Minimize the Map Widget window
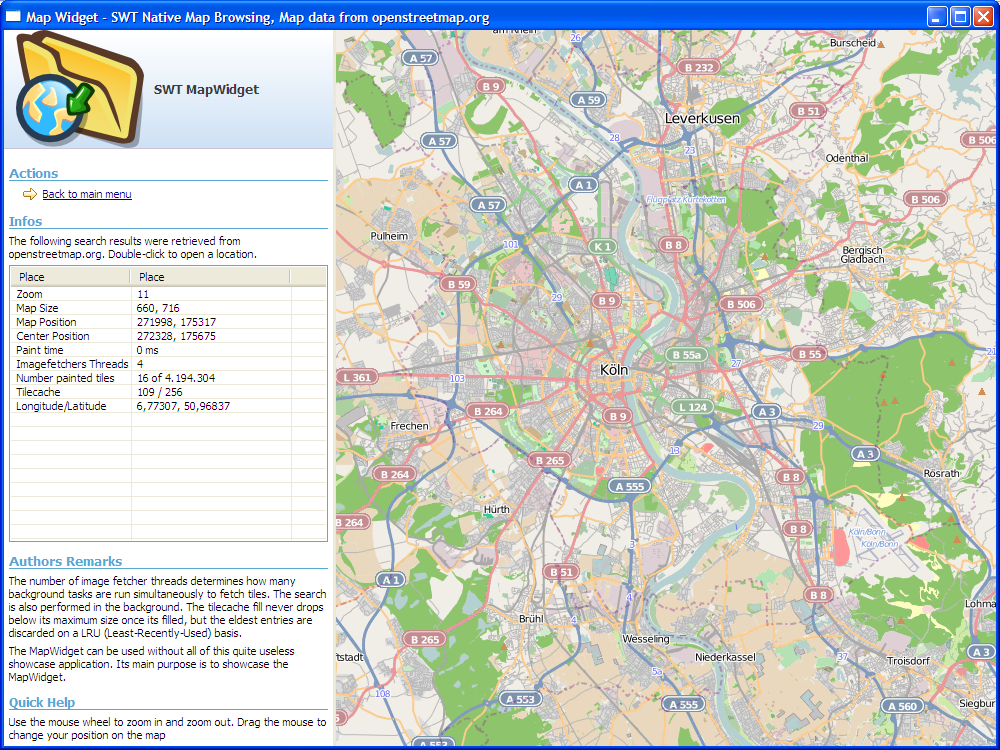 [x=936, y=16]
